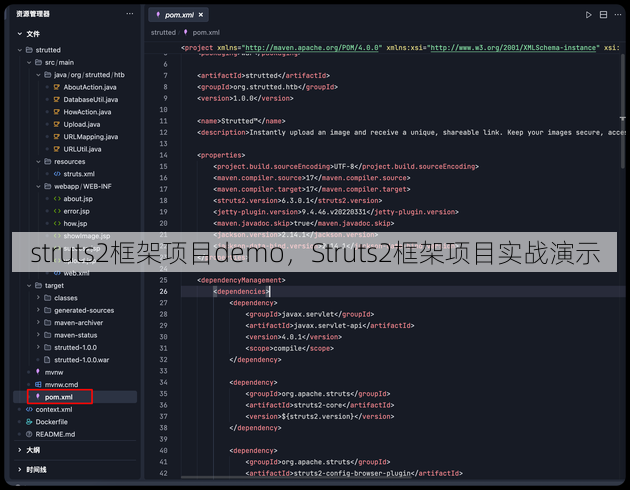Click the folder icon beside resources
The image size is (630, 490).
click(47, 161)
